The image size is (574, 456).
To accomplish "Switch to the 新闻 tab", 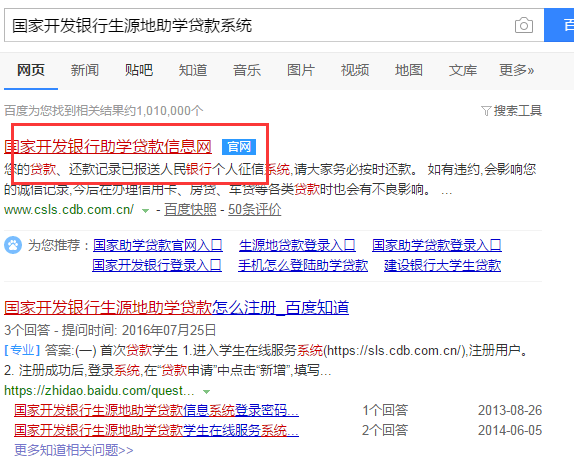I will pos(85,70).
